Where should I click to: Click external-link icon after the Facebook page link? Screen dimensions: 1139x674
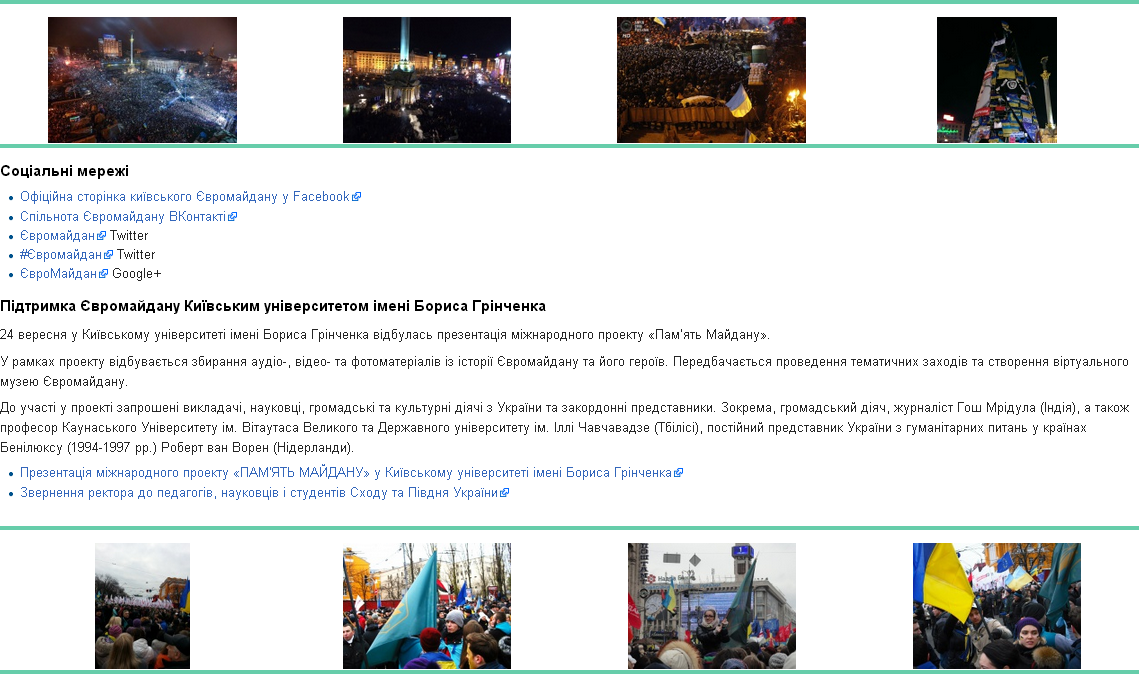point(356,198)
